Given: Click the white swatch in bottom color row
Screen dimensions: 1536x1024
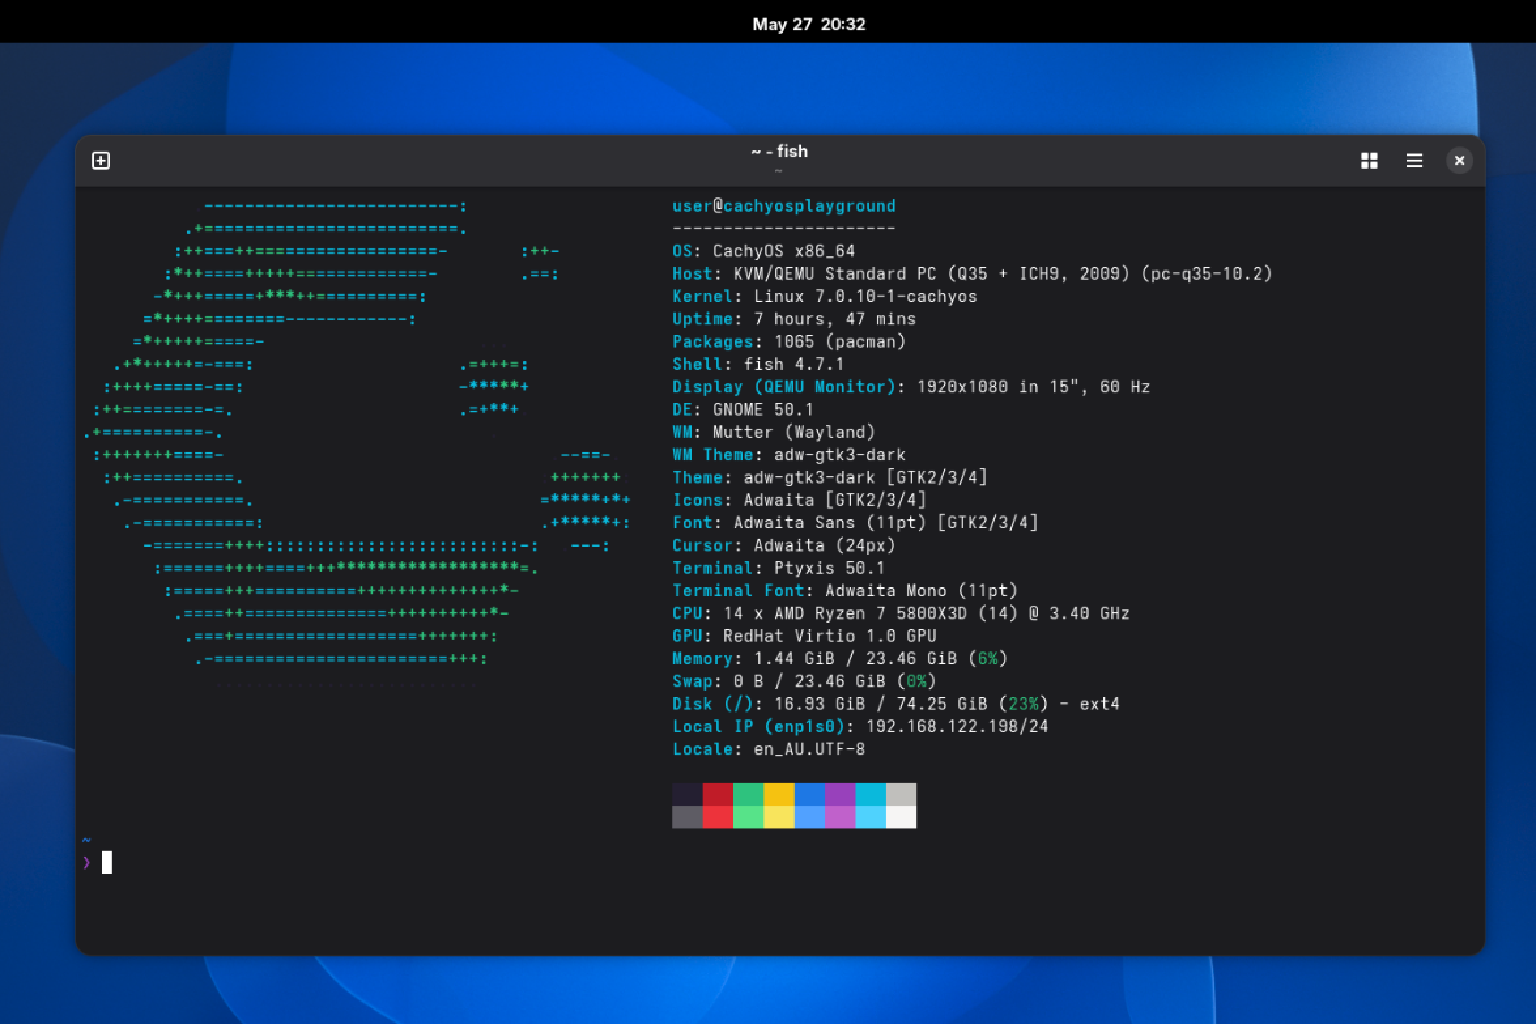Looking at the screenshot, I should (901, 817).
